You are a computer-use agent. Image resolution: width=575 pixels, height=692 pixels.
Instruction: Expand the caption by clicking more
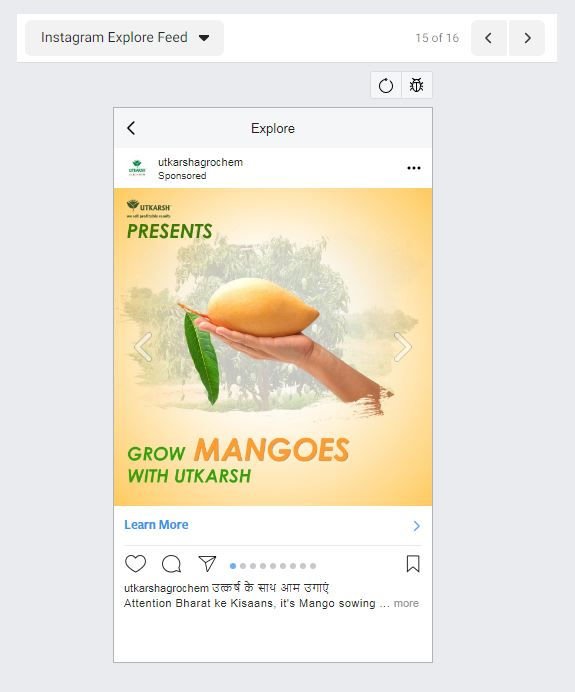(406, 603)
